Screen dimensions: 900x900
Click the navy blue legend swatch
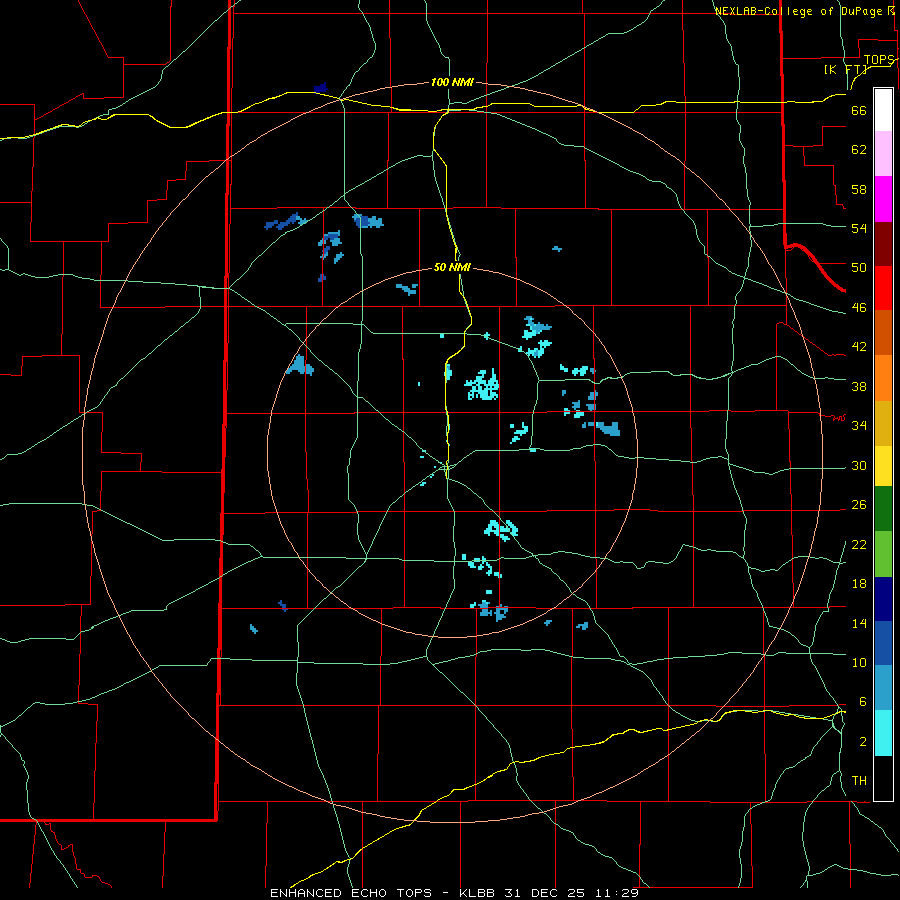[x=883, y=599]
